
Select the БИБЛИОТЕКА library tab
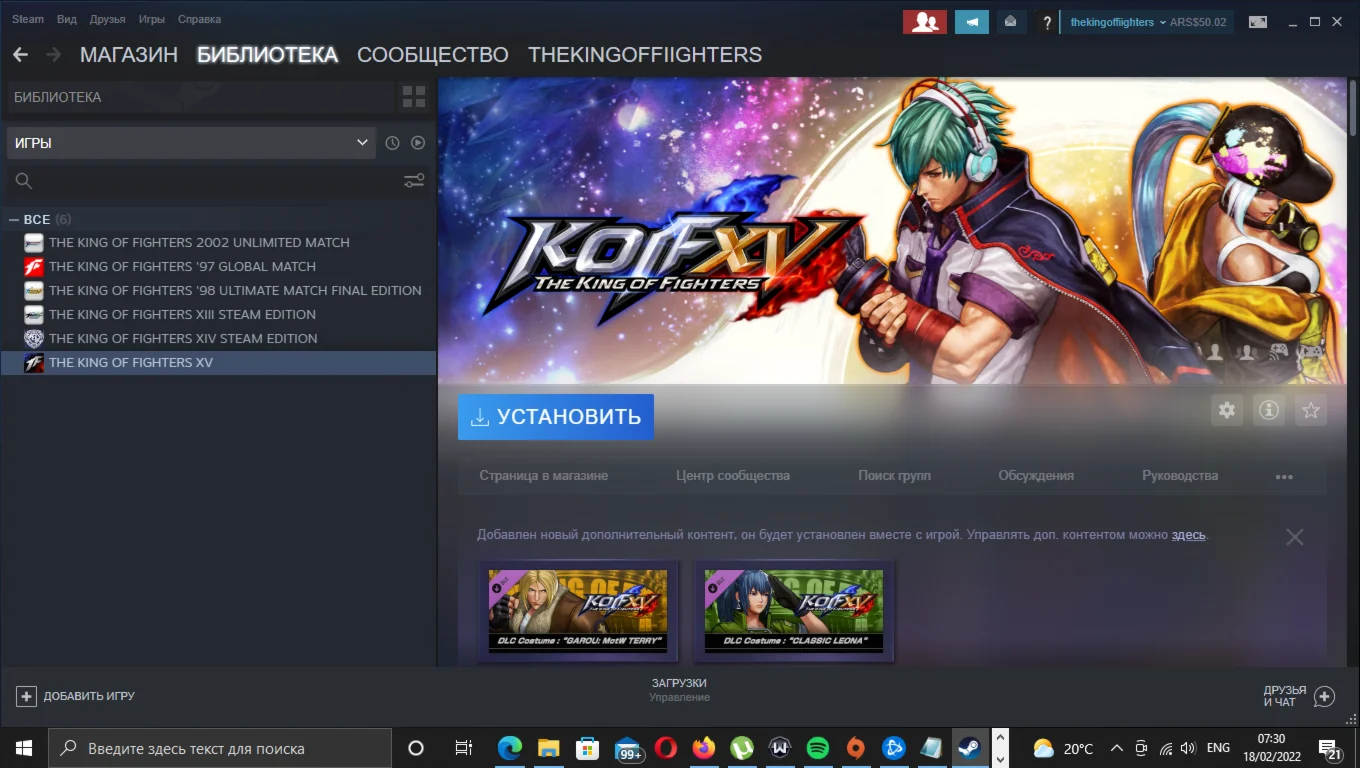coord(267,55)
